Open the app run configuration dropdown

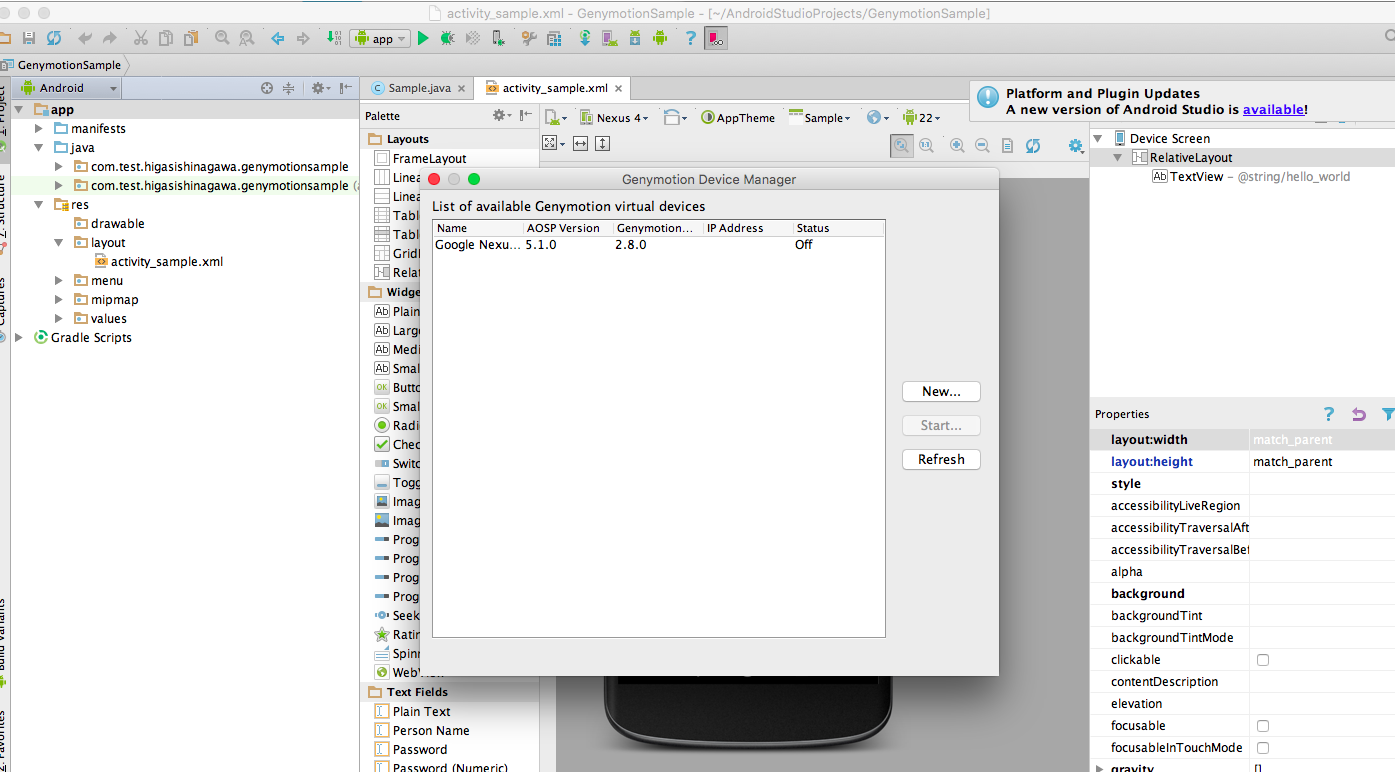(381, 39)
